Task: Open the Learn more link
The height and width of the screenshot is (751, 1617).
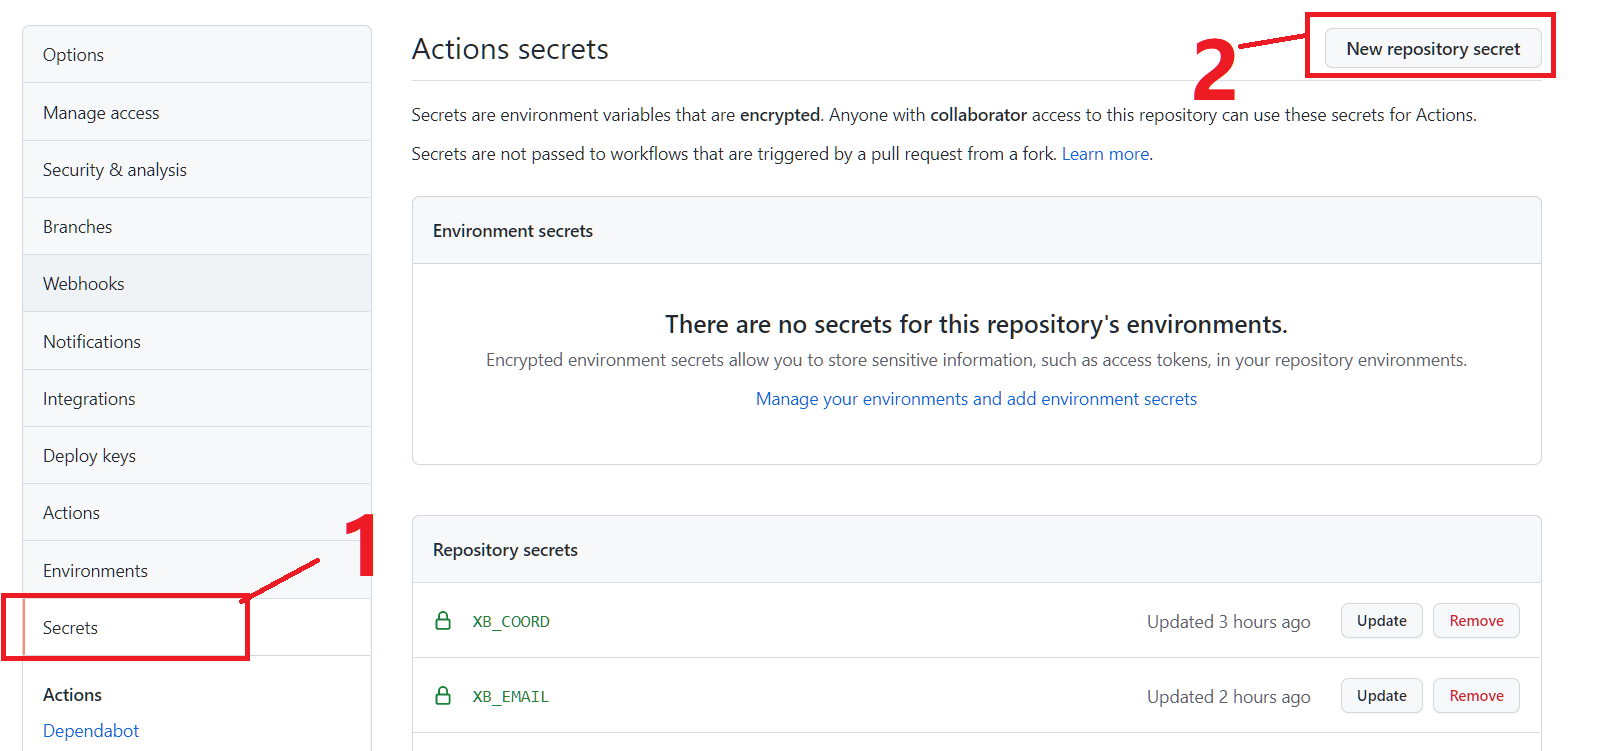Action: click(x=1105, y=154)
